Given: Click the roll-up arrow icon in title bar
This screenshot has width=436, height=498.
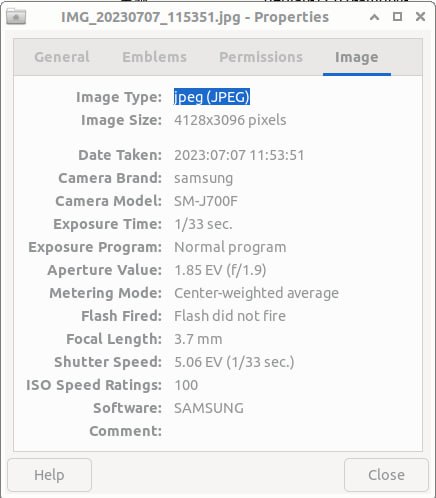Looking at the screenshot, I should click(374, 17).
